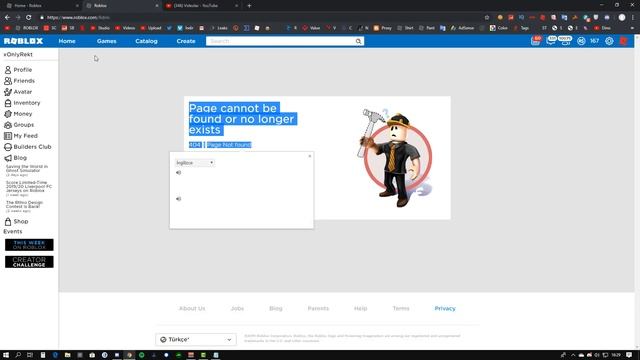Open the Liverpool FC Jerseys blog post
Image resolution: width=640 pixels, height=360 pixels.
29,188
